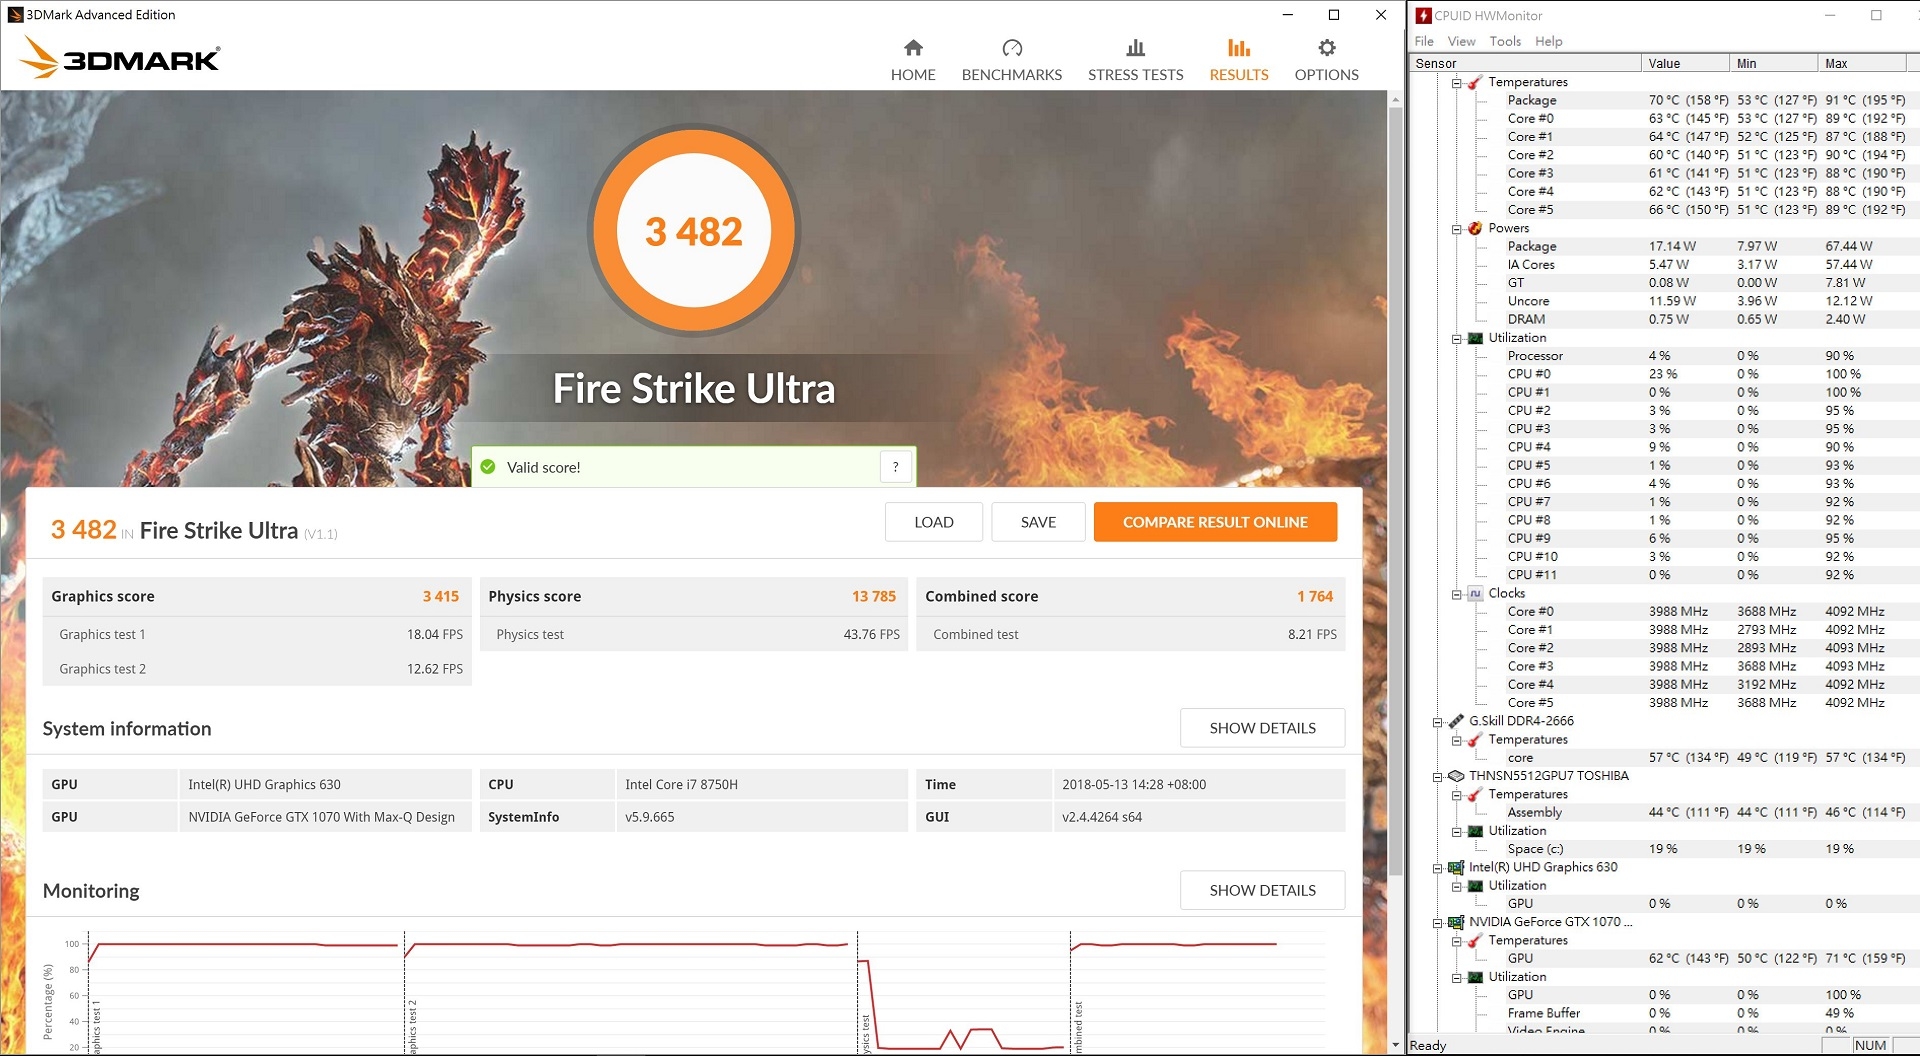Click the Results bar icon
Image resolution: width=1920 pixels, height=1056 pixels.
(1239, 48)
